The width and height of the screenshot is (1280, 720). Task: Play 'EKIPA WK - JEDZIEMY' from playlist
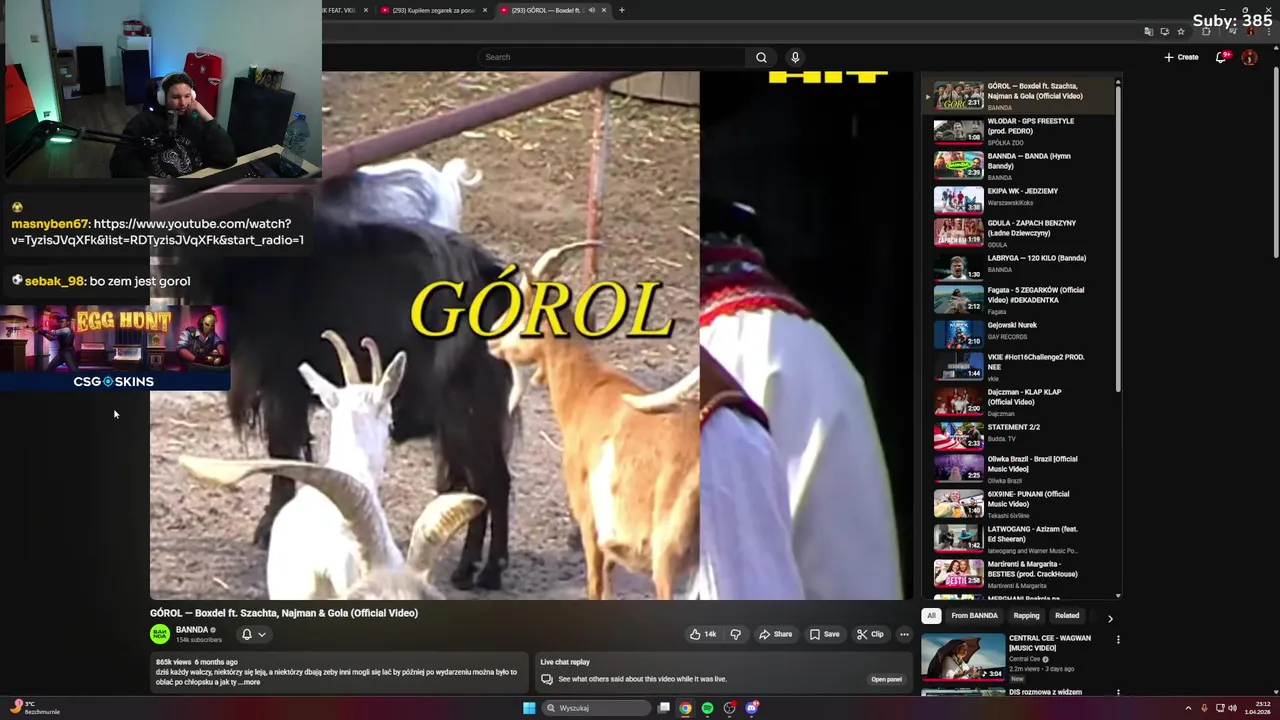pyautogui.click(x=1020, y=200)
